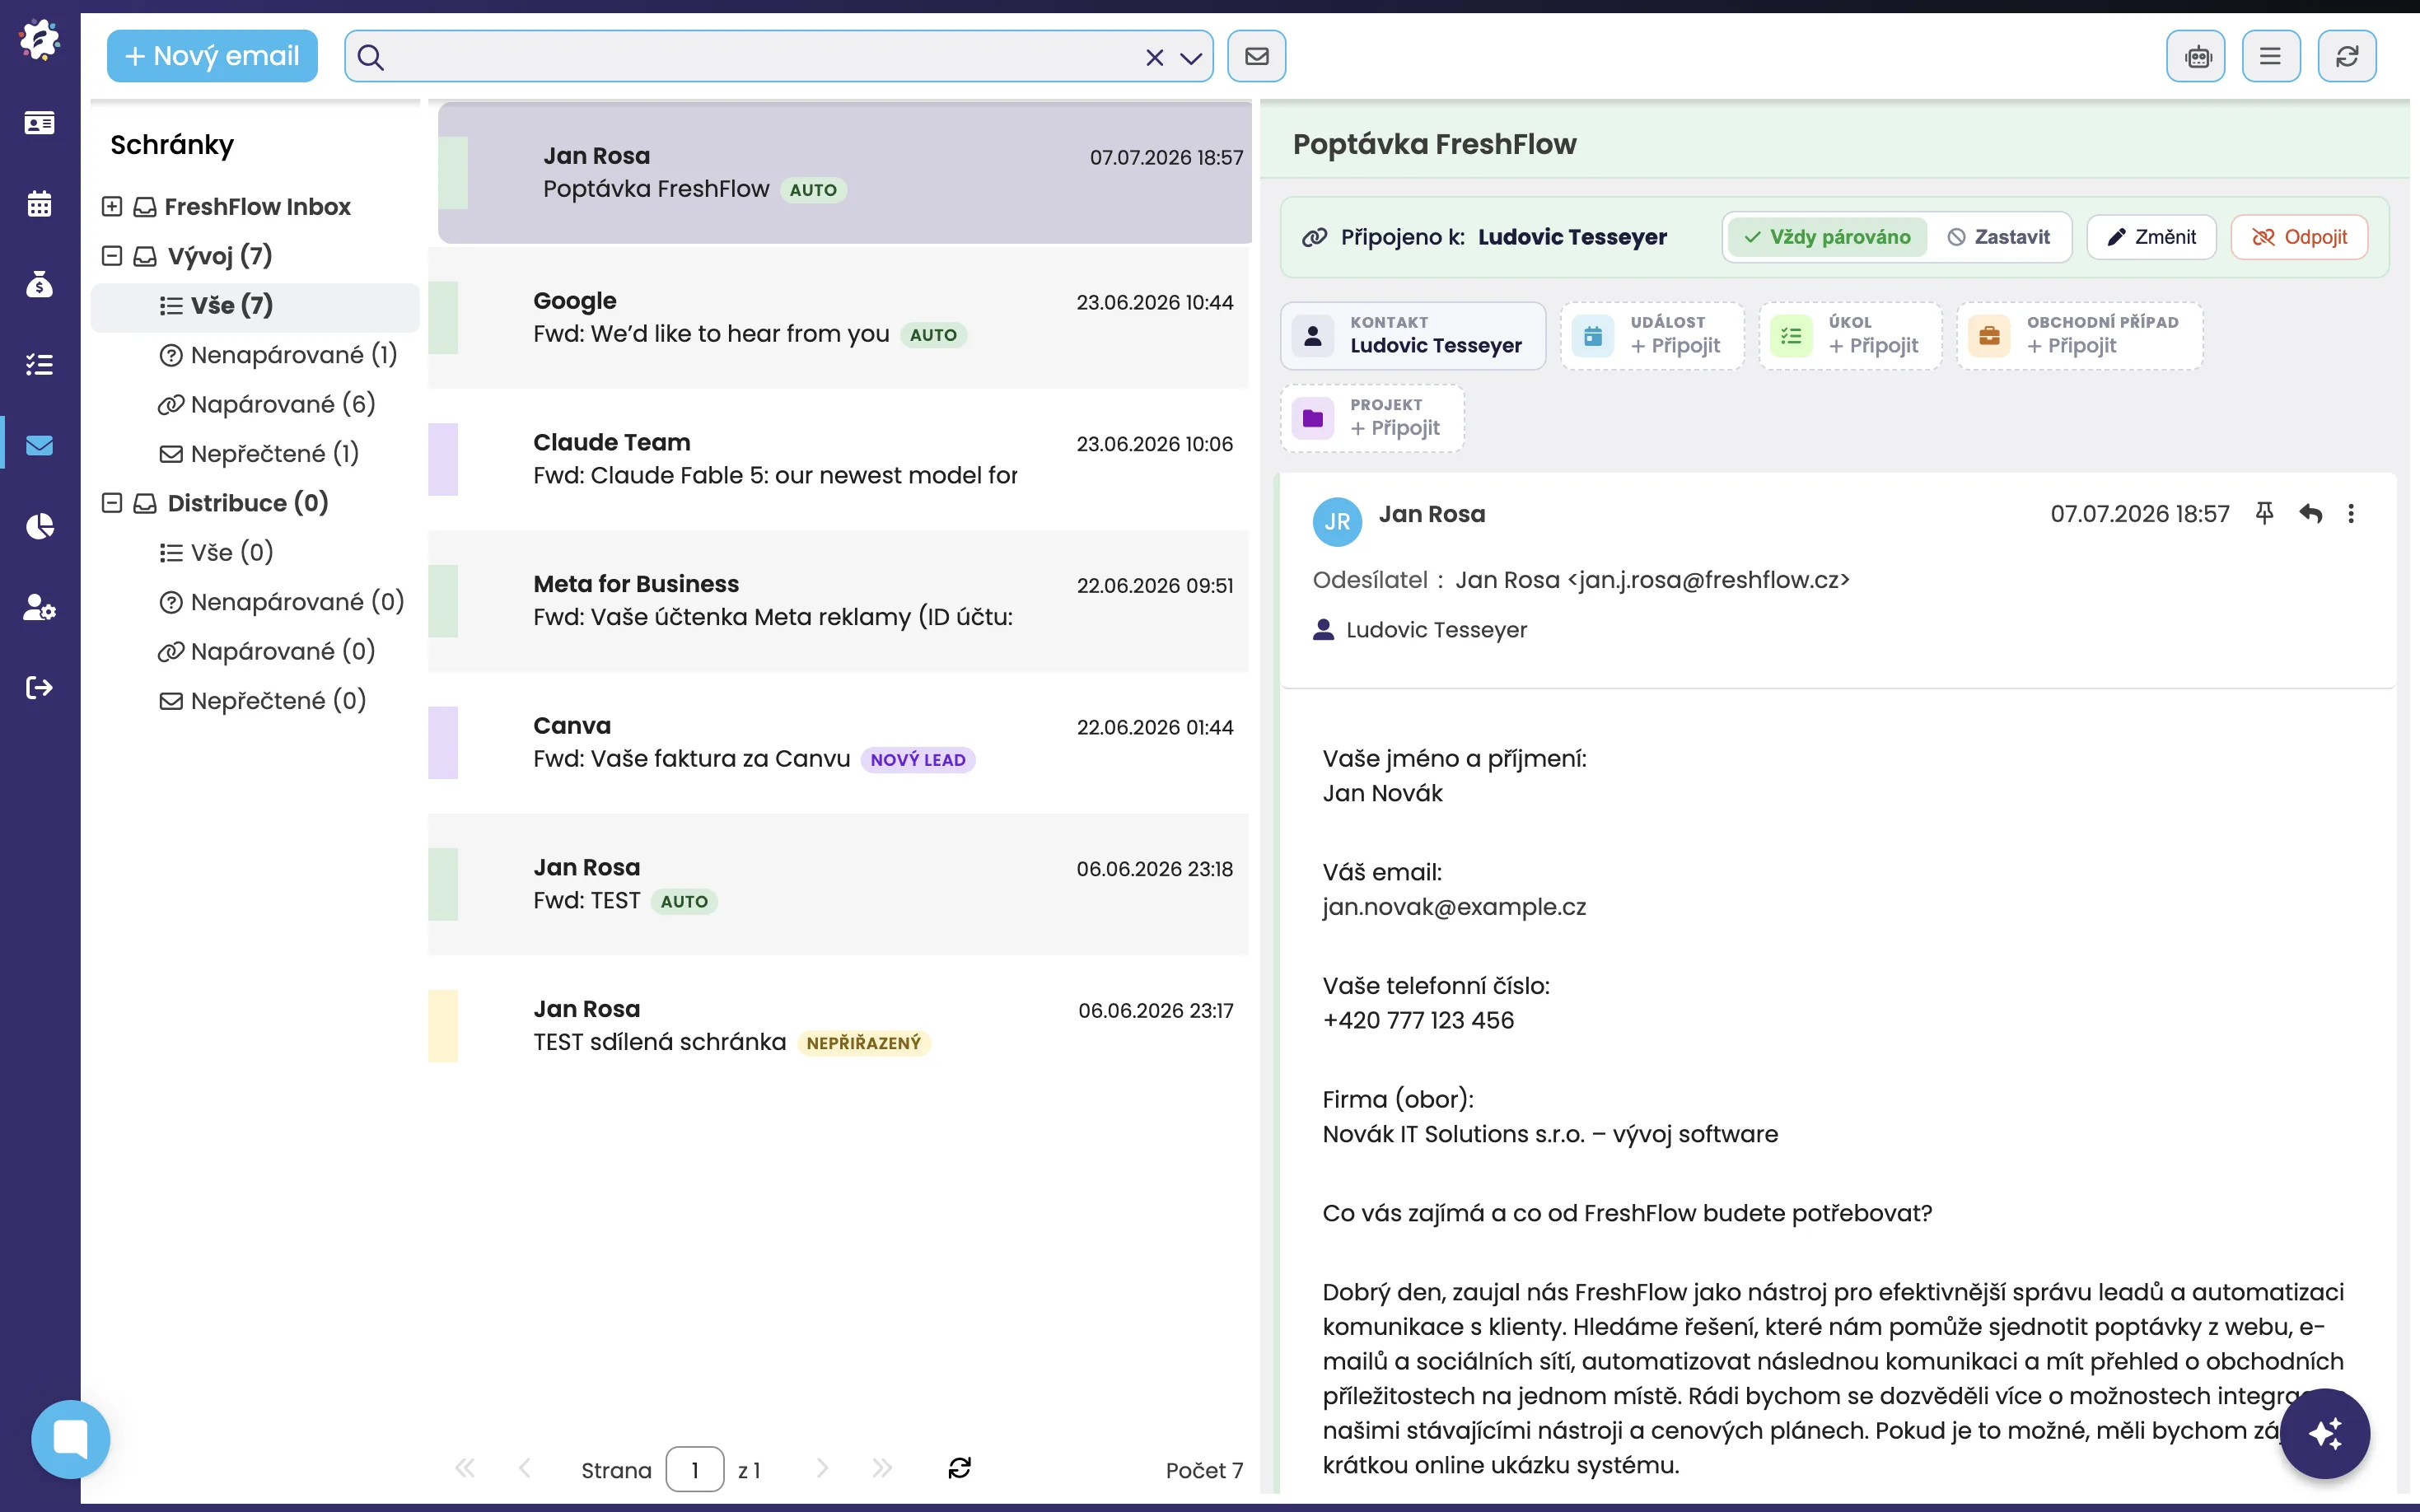The height and width of the screenshot is (1512, 2420).
Task: Attach an Obchodní případ via Připojit
Action: pyautogui.click(x=2080, y=336)
